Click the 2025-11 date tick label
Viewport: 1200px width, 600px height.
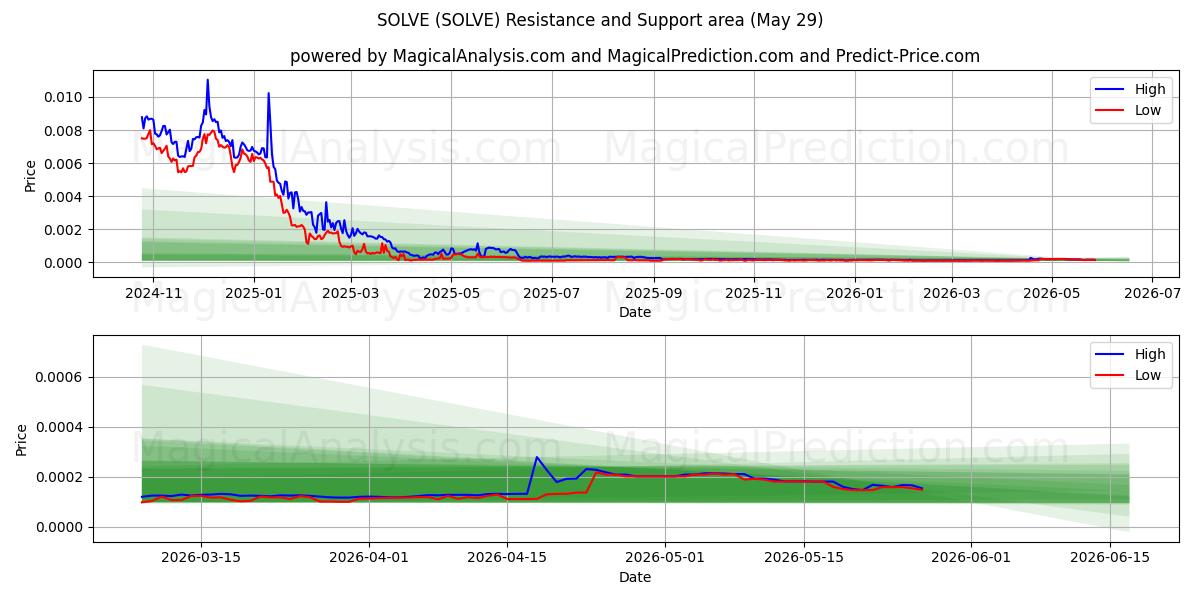[x=756, y=293]
